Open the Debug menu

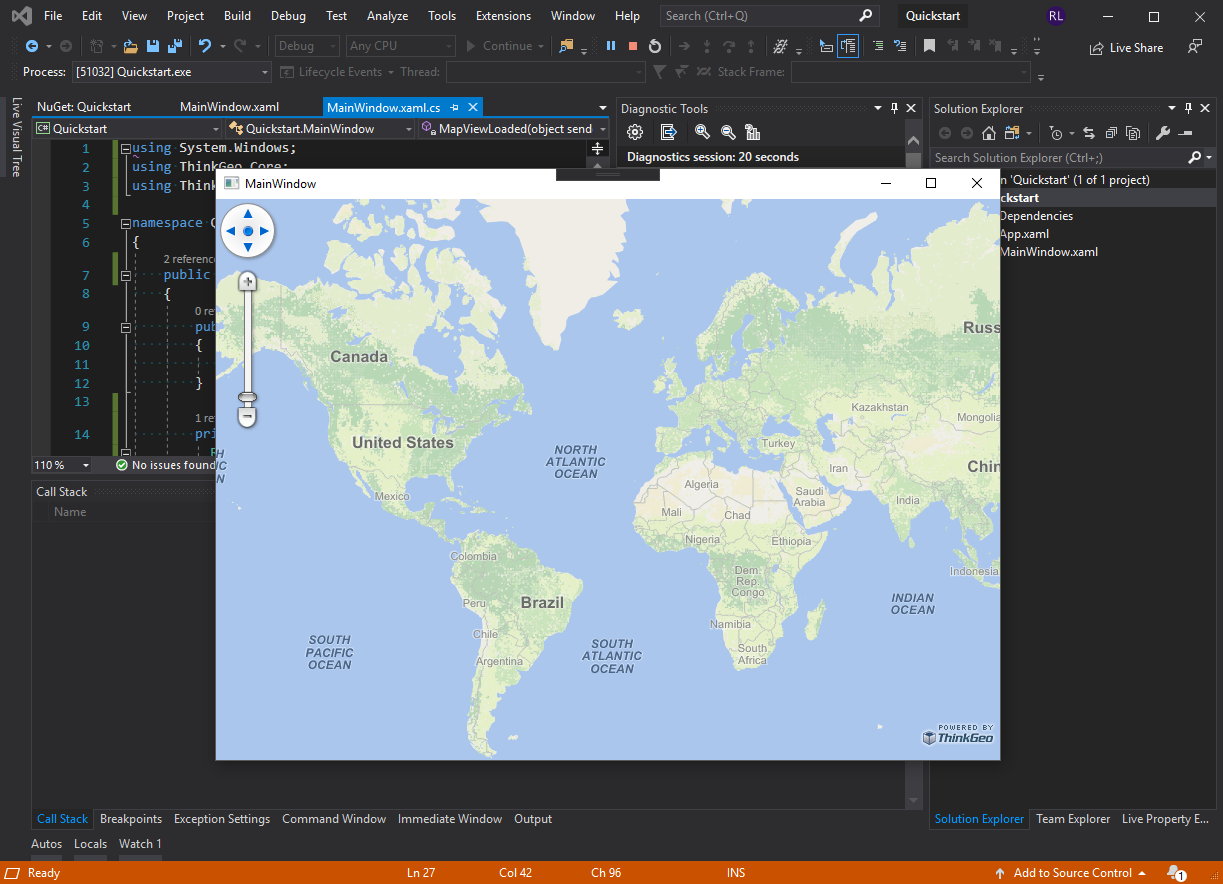coord(288,16)
